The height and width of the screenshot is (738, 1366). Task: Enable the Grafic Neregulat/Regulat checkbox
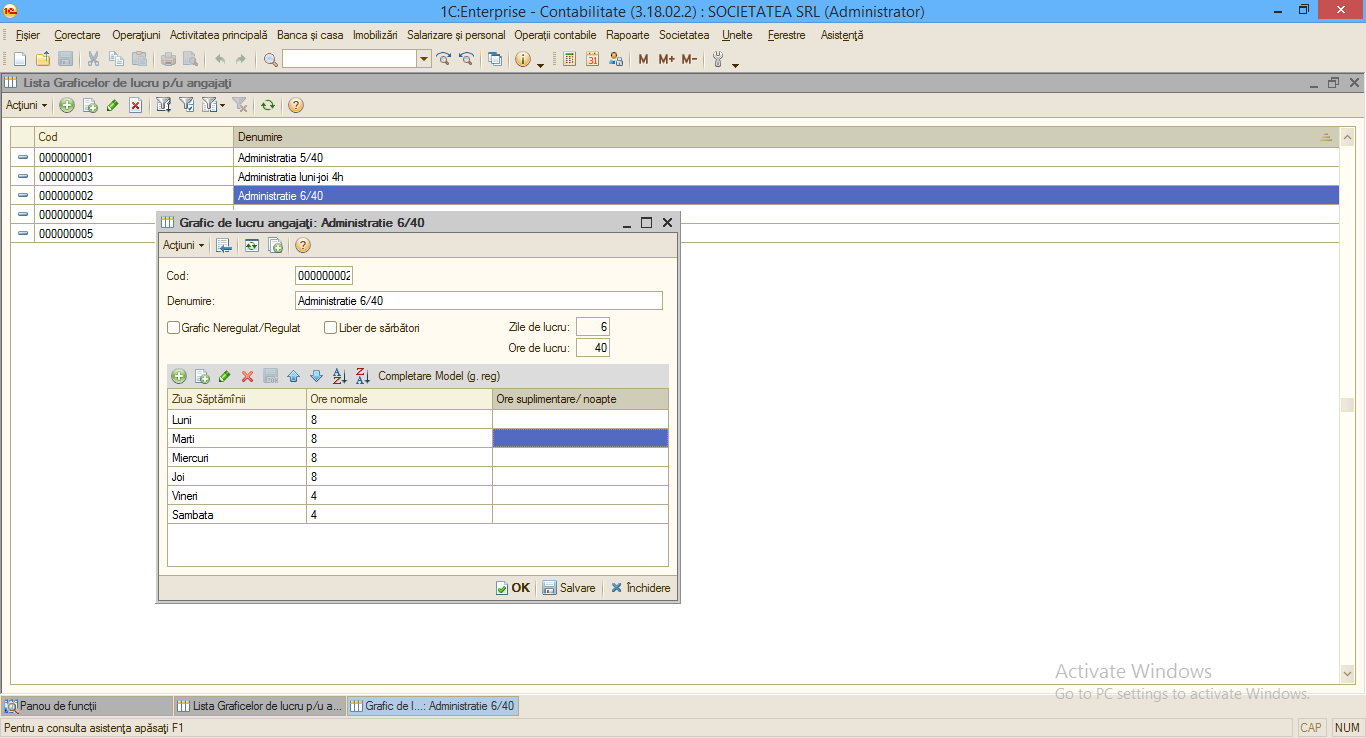tap(173, 327)
